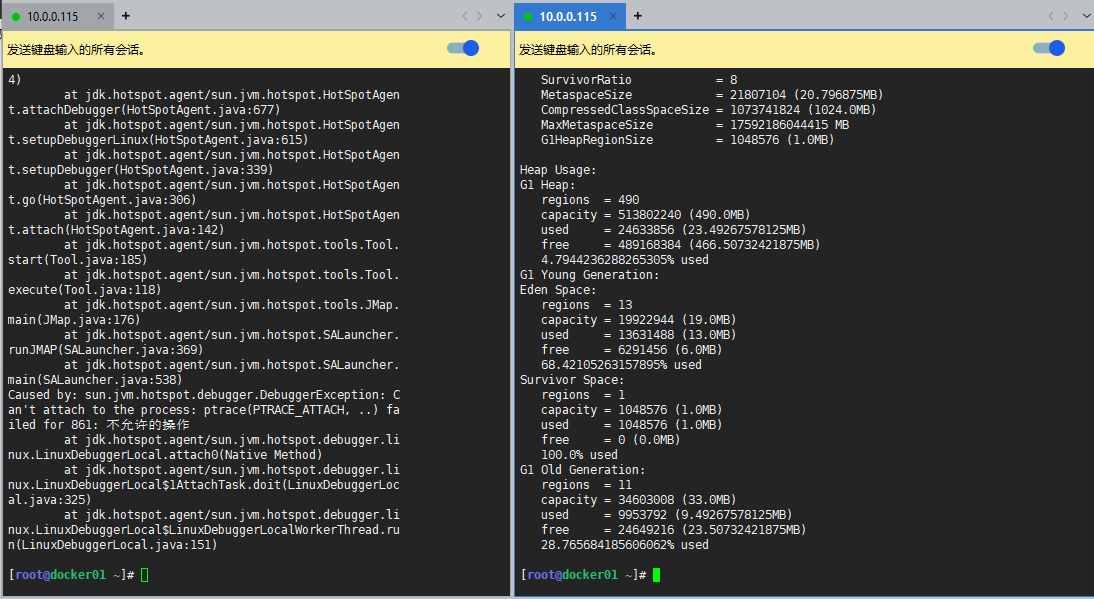1094x599 pixels.
Task: Click previous-tab arrow in the right pane
Action: (1048, 16)
